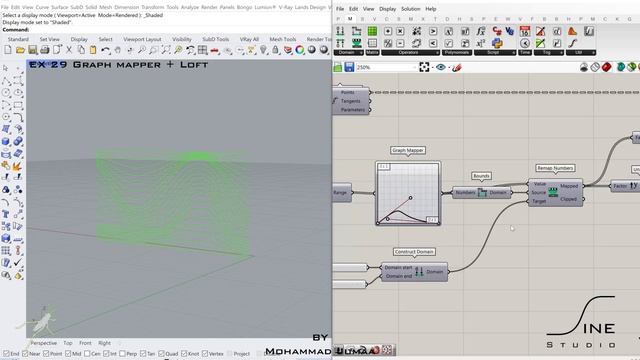Click the four-viewport layout icon
640x360 pixels.
point(202,50)
